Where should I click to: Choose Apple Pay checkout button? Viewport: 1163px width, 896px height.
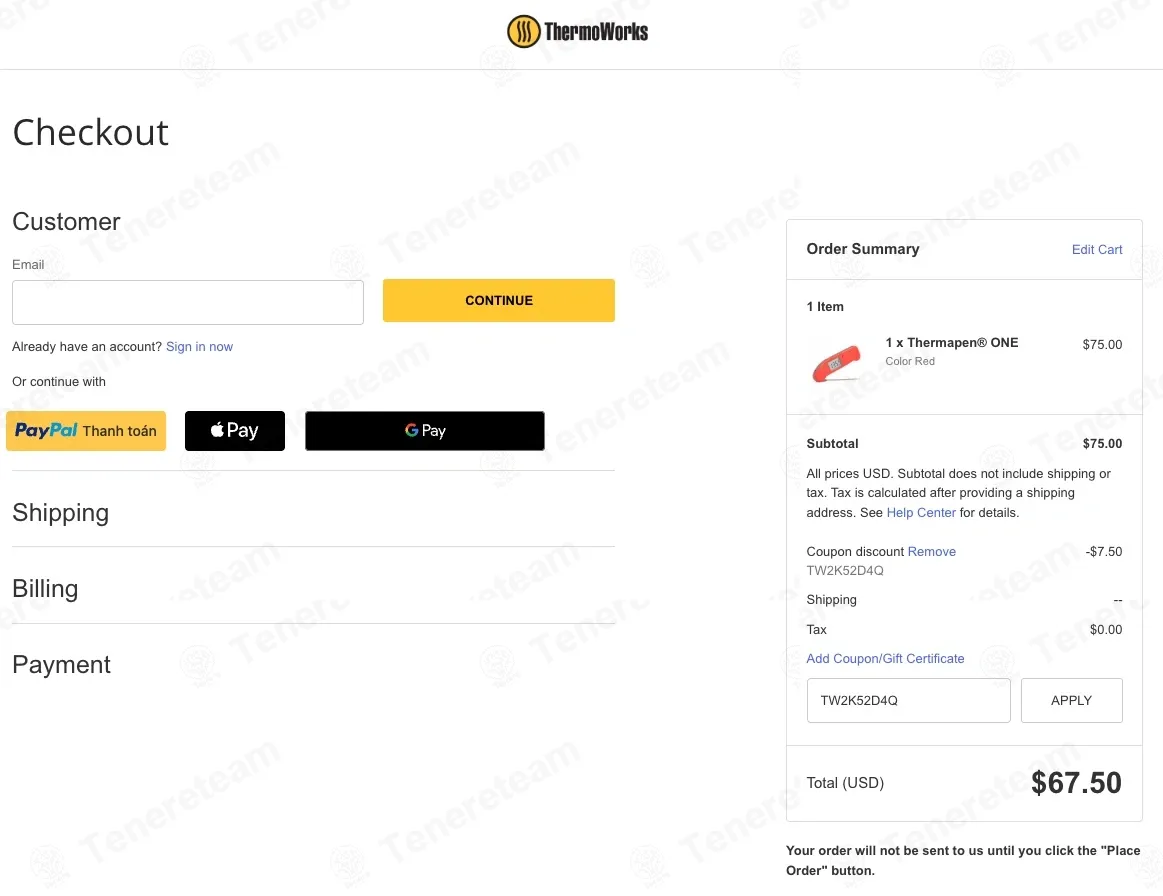click(x=234, y=431)
